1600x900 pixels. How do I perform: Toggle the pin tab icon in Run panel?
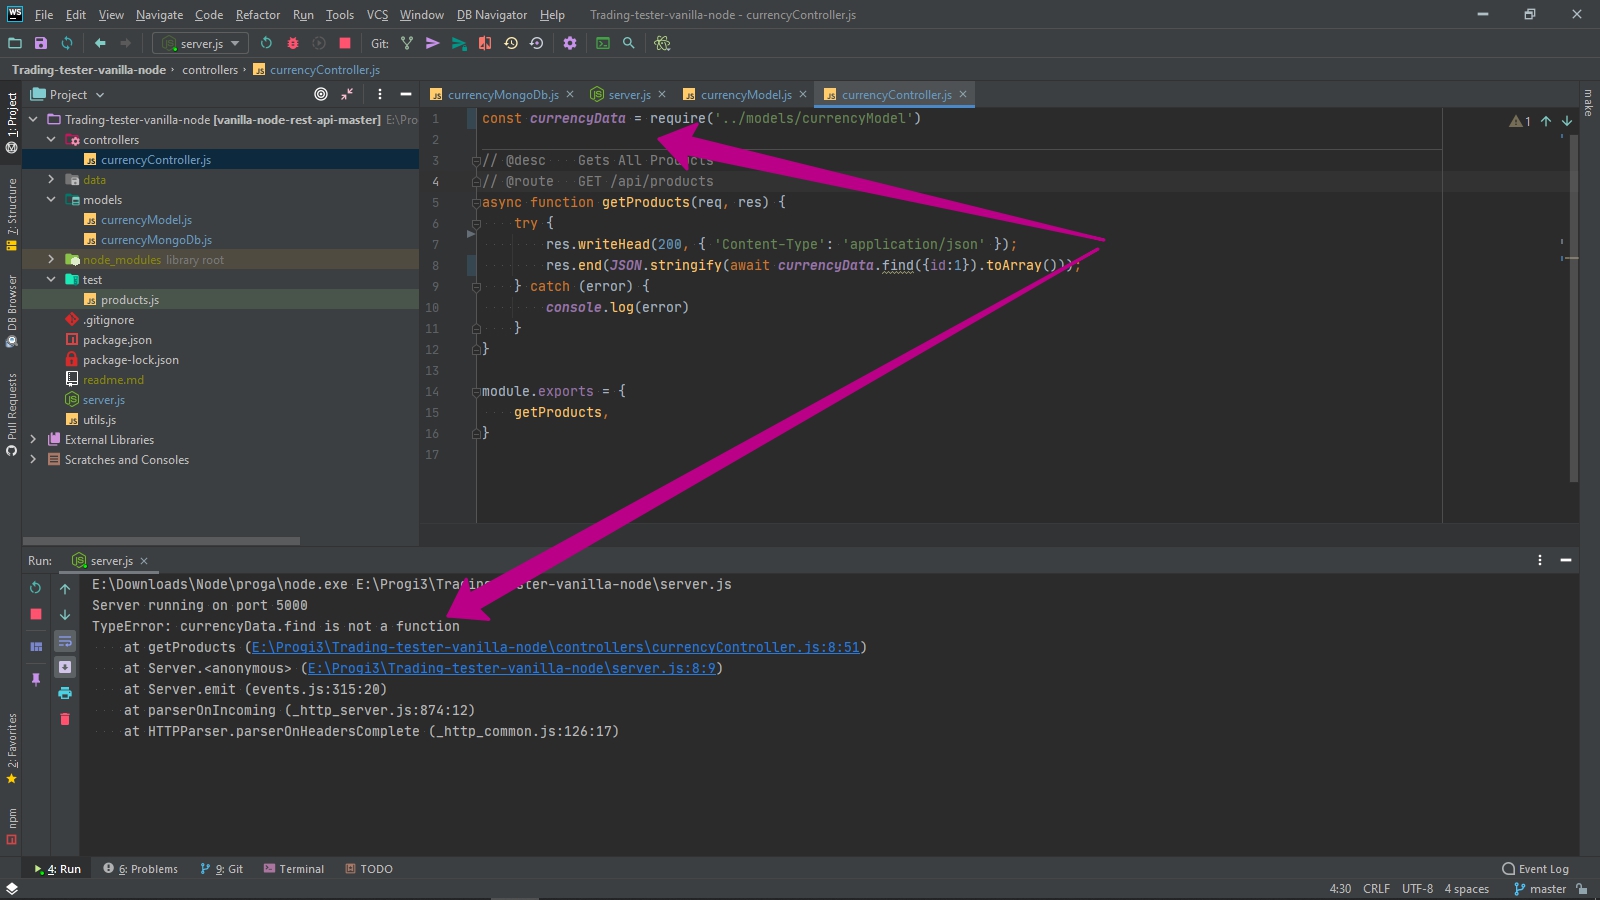pyautogui.click(x=36, y=679)
